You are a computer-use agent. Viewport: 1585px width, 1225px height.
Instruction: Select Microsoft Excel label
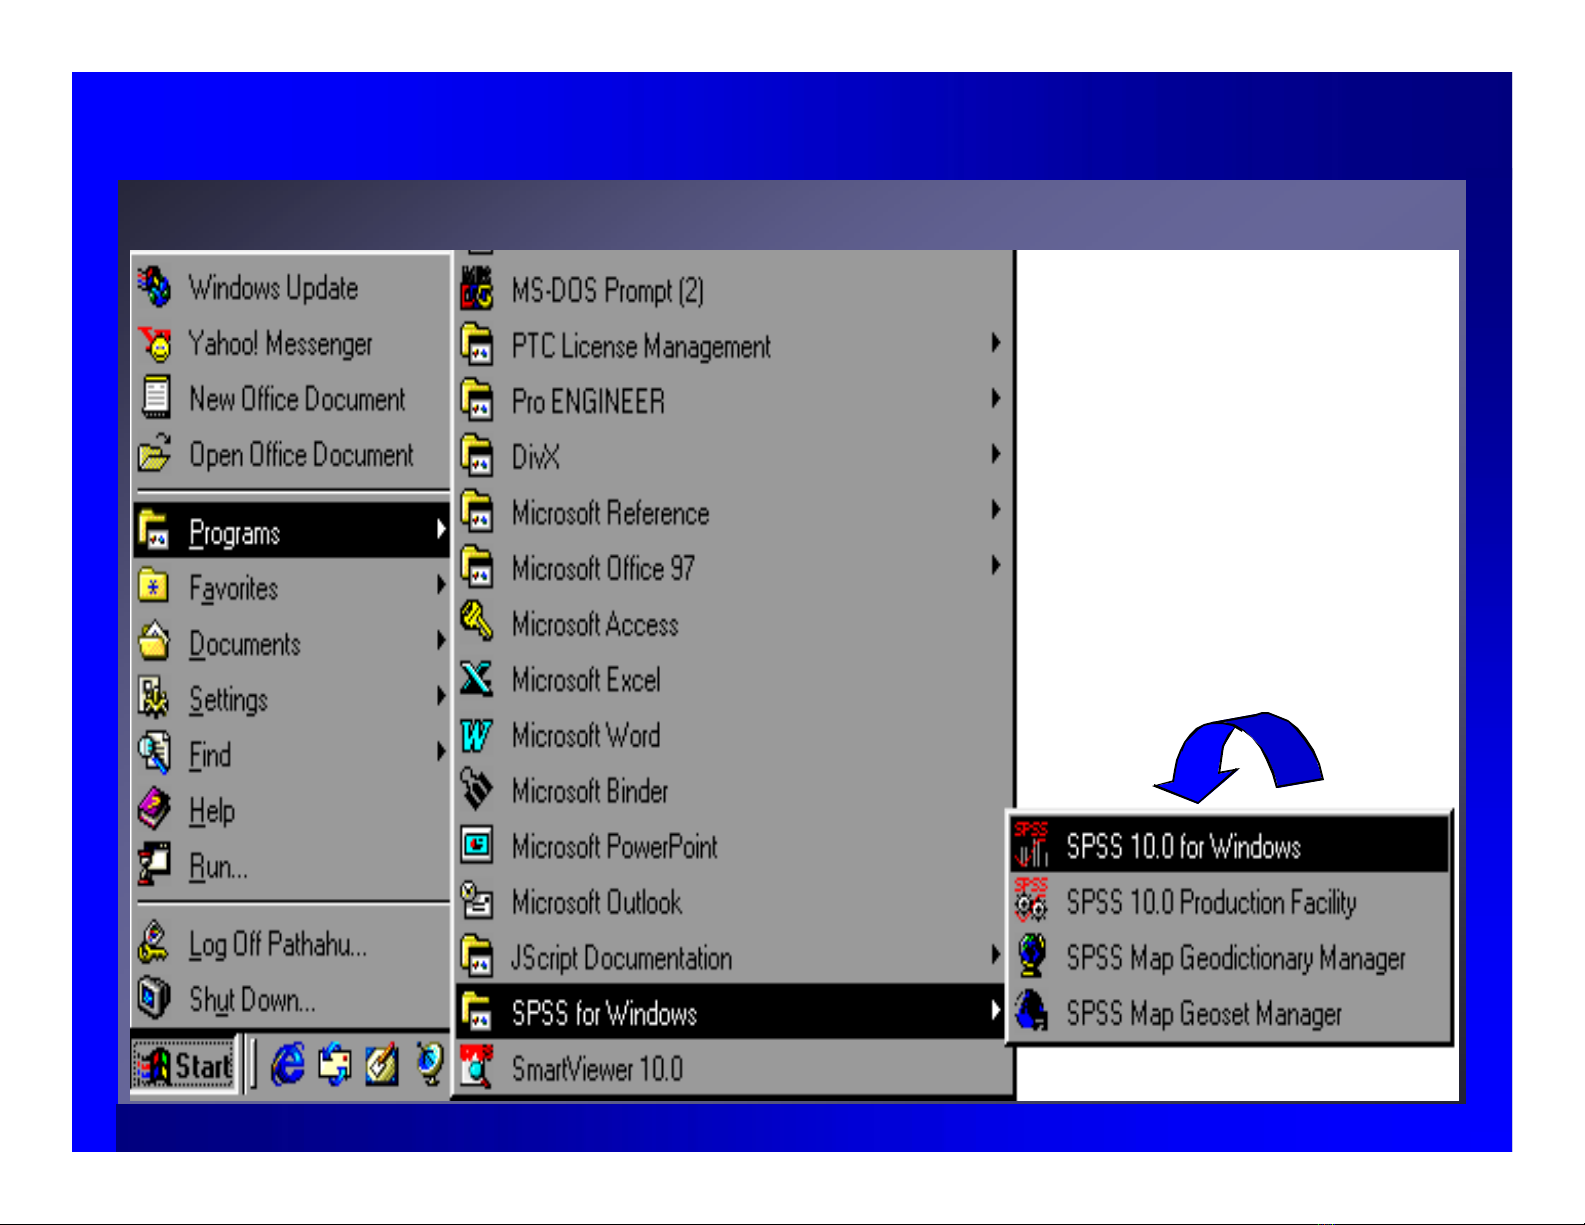[x=586, y=680]
